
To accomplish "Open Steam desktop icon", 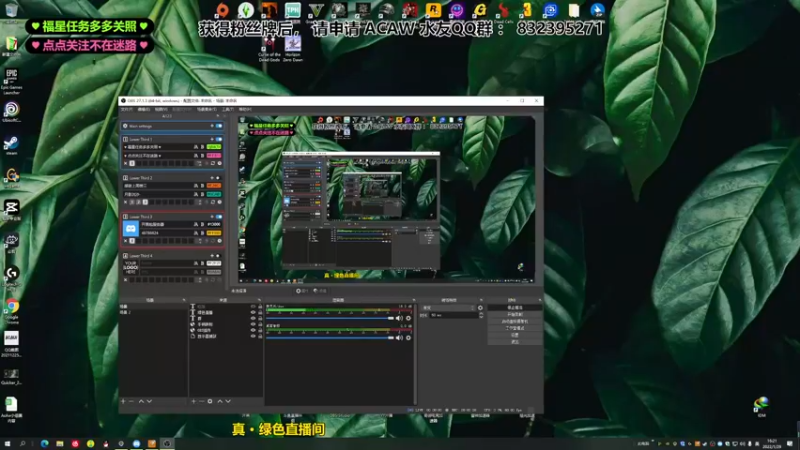I will (x=11, y=145).
